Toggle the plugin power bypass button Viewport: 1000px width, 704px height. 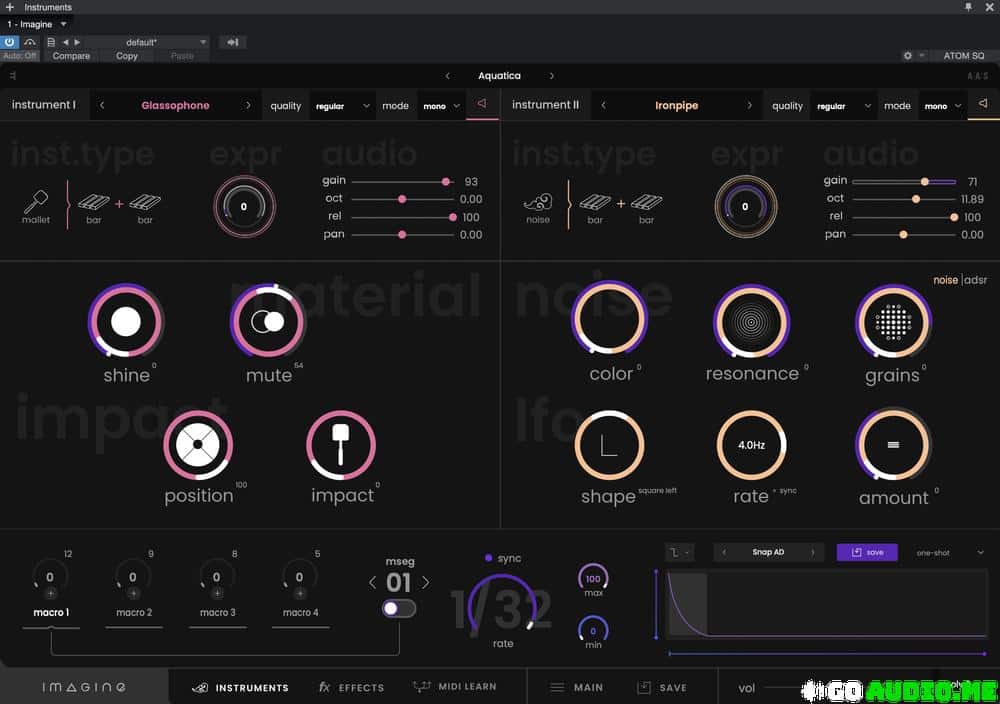pyautogui.click(x=10, y=42)
